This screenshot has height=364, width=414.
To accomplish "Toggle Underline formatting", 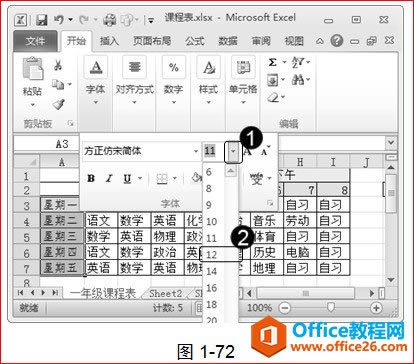I will 127,179.
